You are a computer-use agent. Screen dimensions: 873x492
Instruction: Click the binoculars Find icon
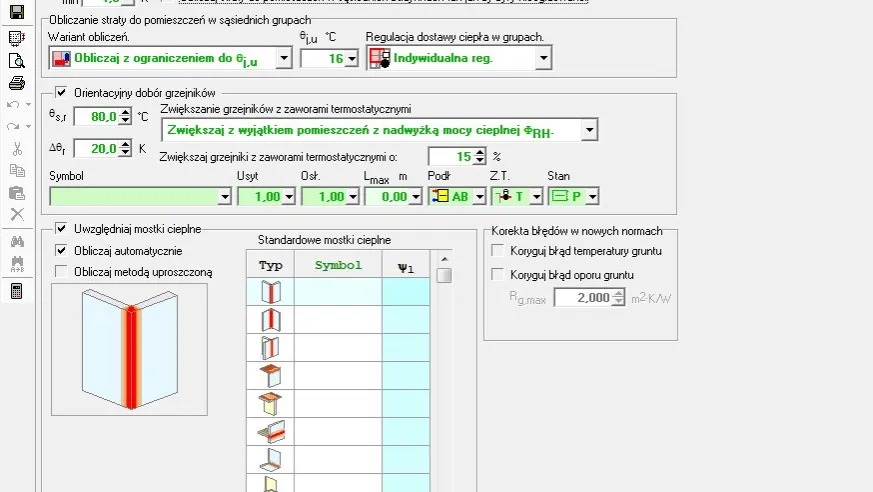pos(16,240)
